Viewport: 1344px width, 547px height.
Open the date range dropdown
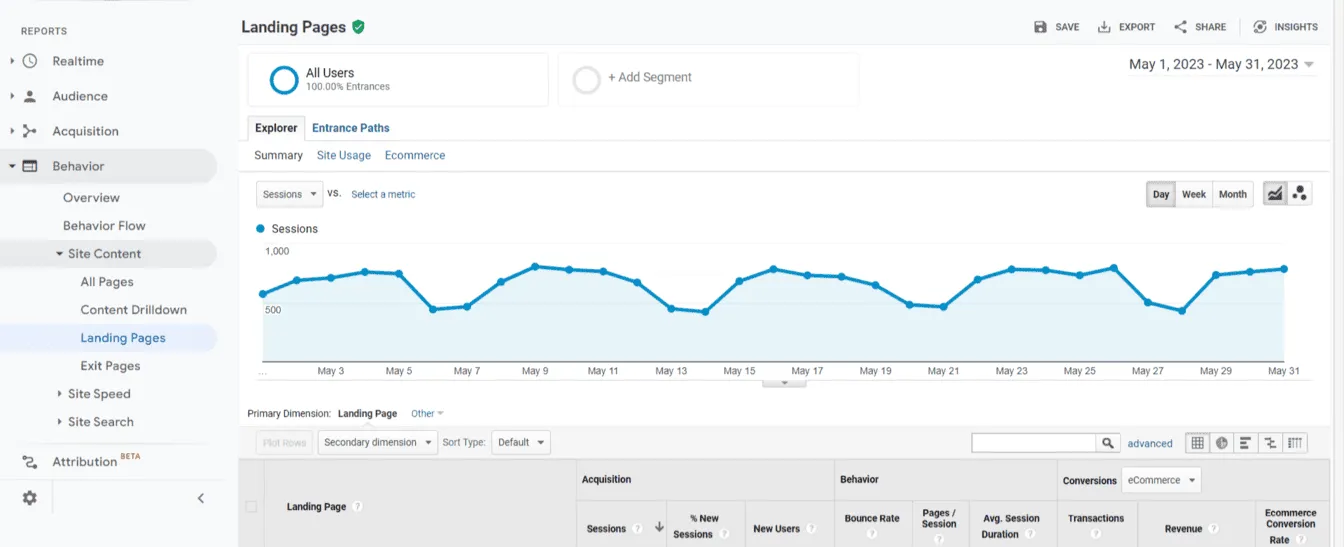click(1222, 64)
